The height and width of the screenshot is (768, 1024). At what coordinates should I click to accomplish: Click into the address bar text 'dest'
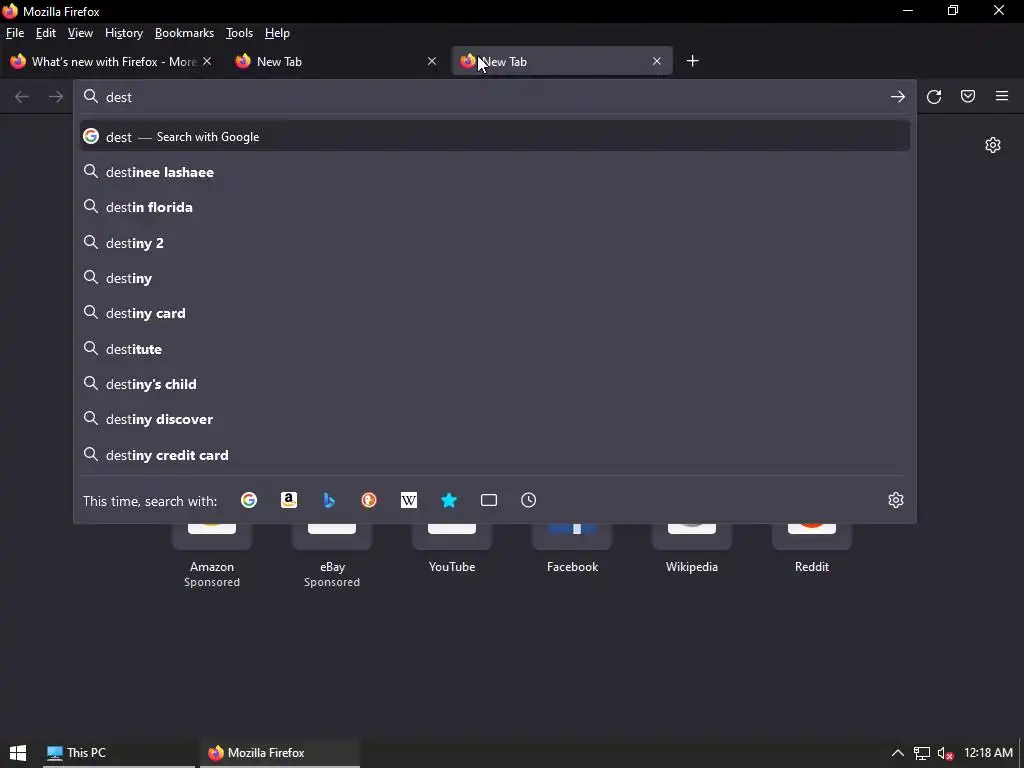coord(119,97)
